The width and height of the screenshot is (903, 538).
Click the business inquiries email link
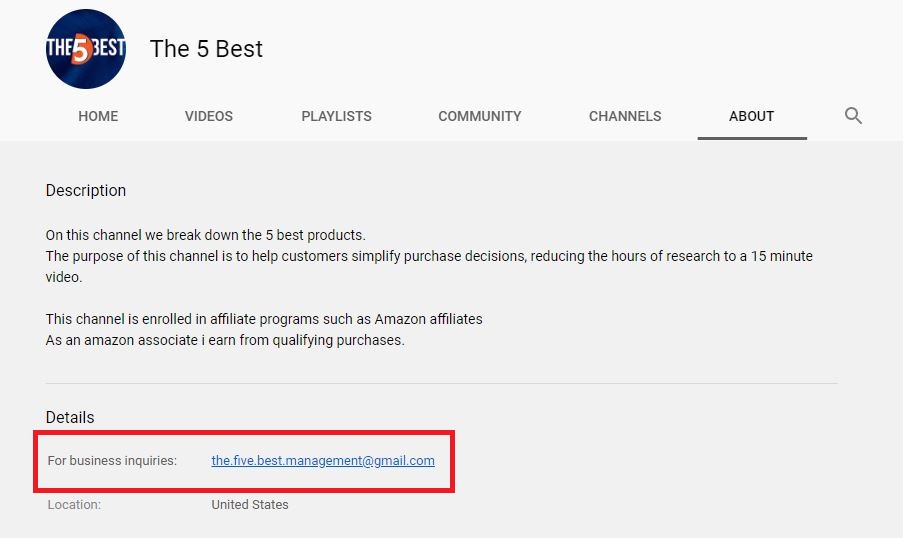[323, 460]
